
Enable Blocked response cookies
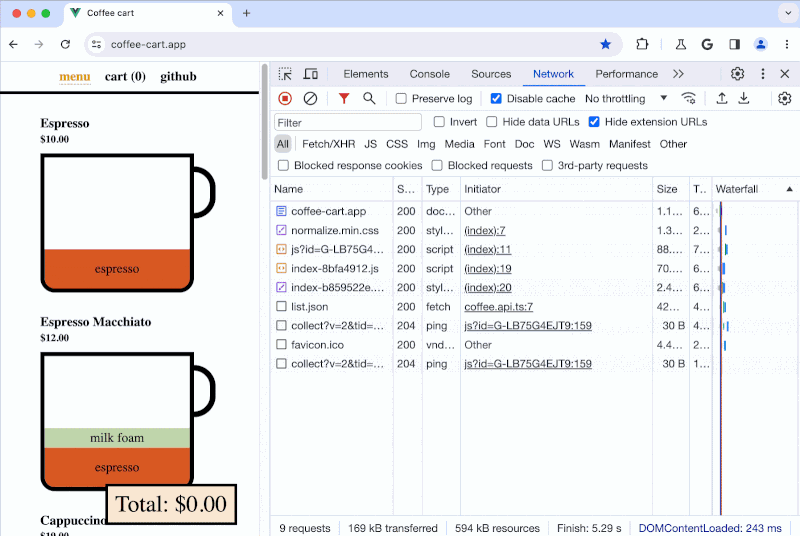coord(283,165)
